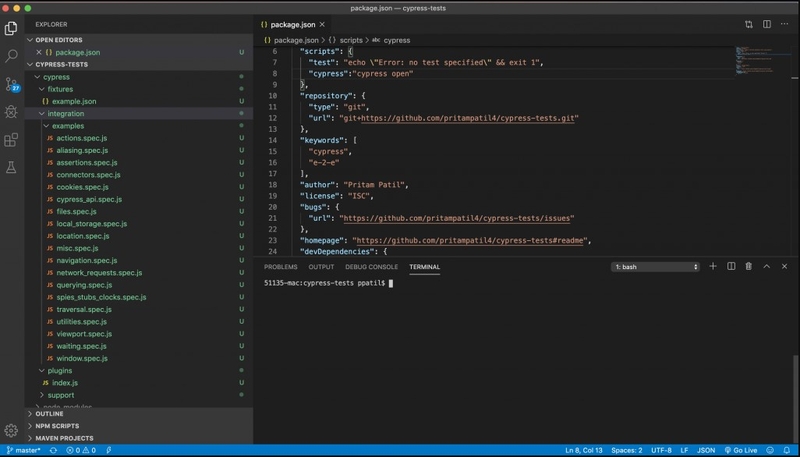This screenshot has height=457, width=800.
Task: Open Source Control view with 27 badge
Action: (x=11, y=84)
